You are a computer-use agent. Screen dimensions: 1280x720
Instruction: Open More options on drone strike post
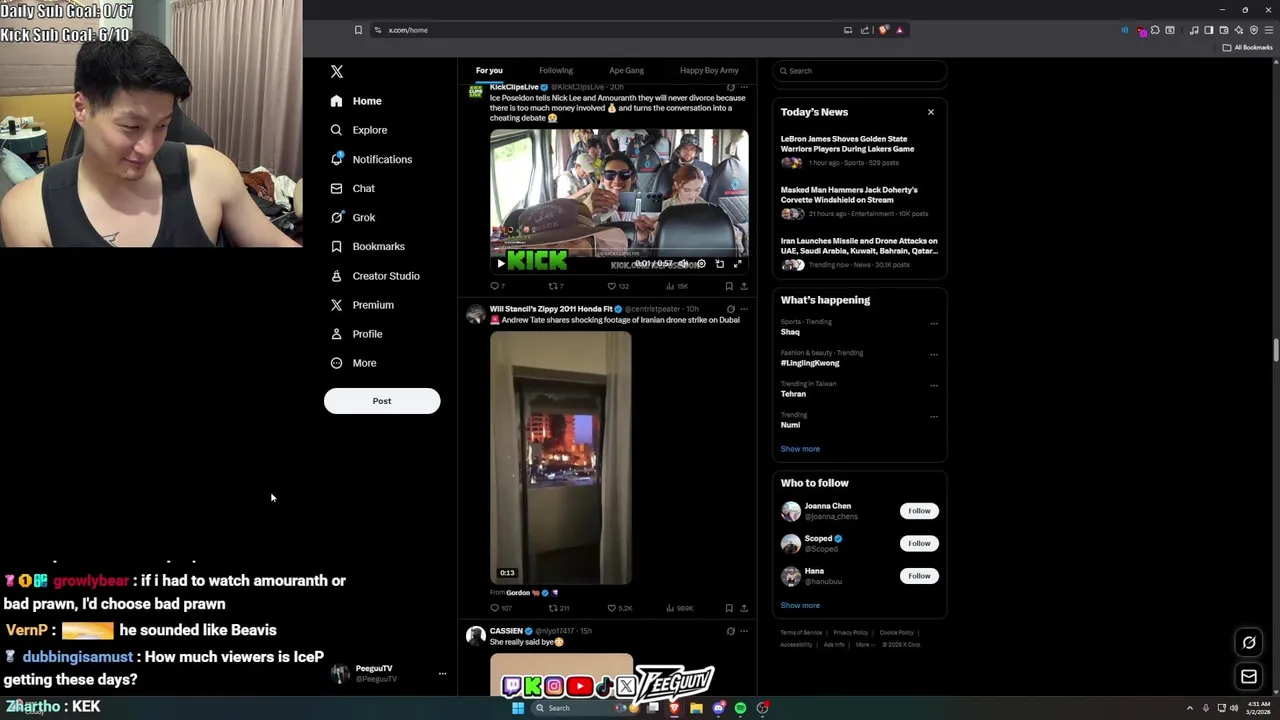point(744,309)
